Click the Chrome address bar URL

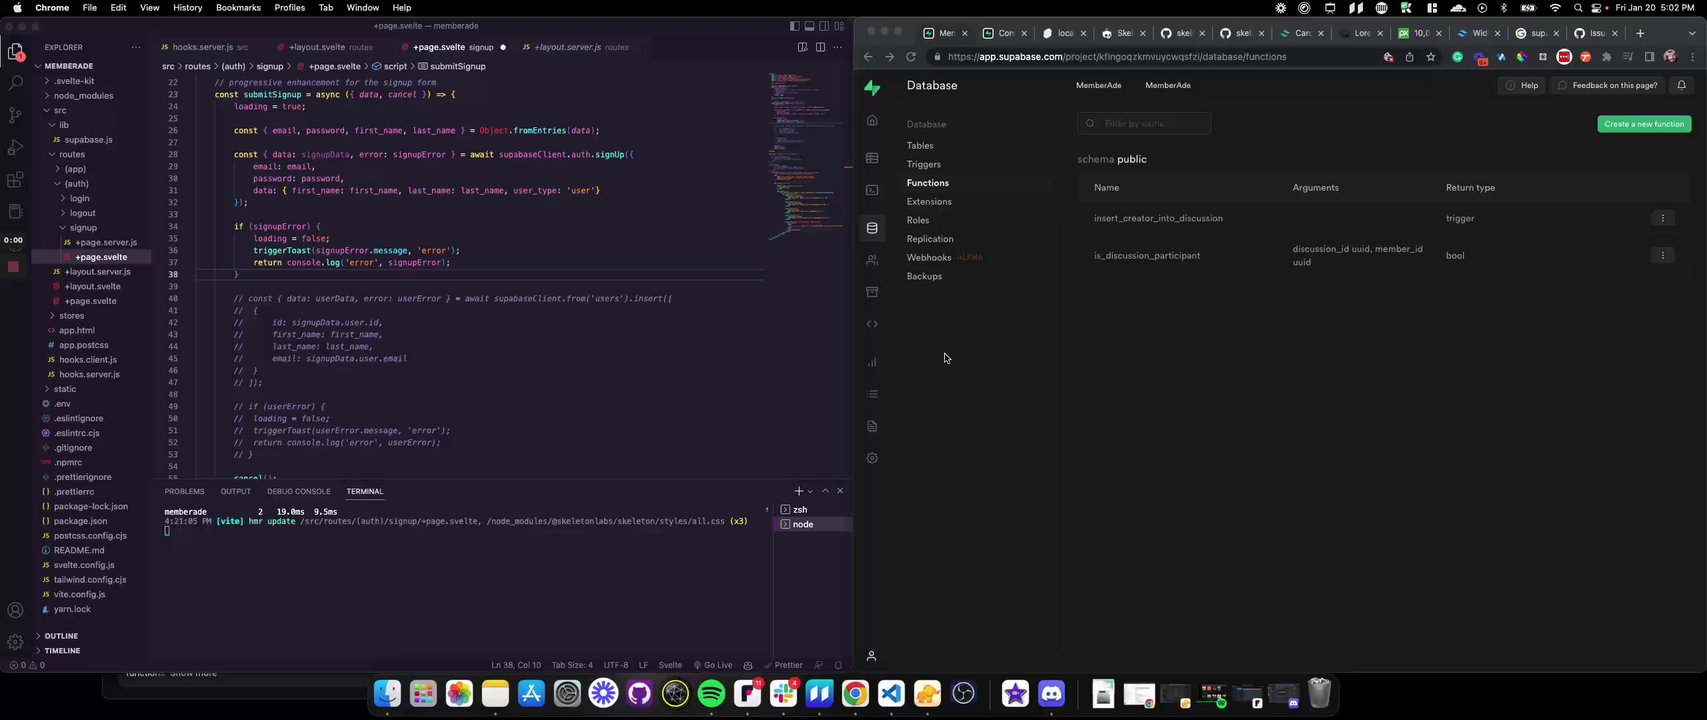coord(1117,57)
